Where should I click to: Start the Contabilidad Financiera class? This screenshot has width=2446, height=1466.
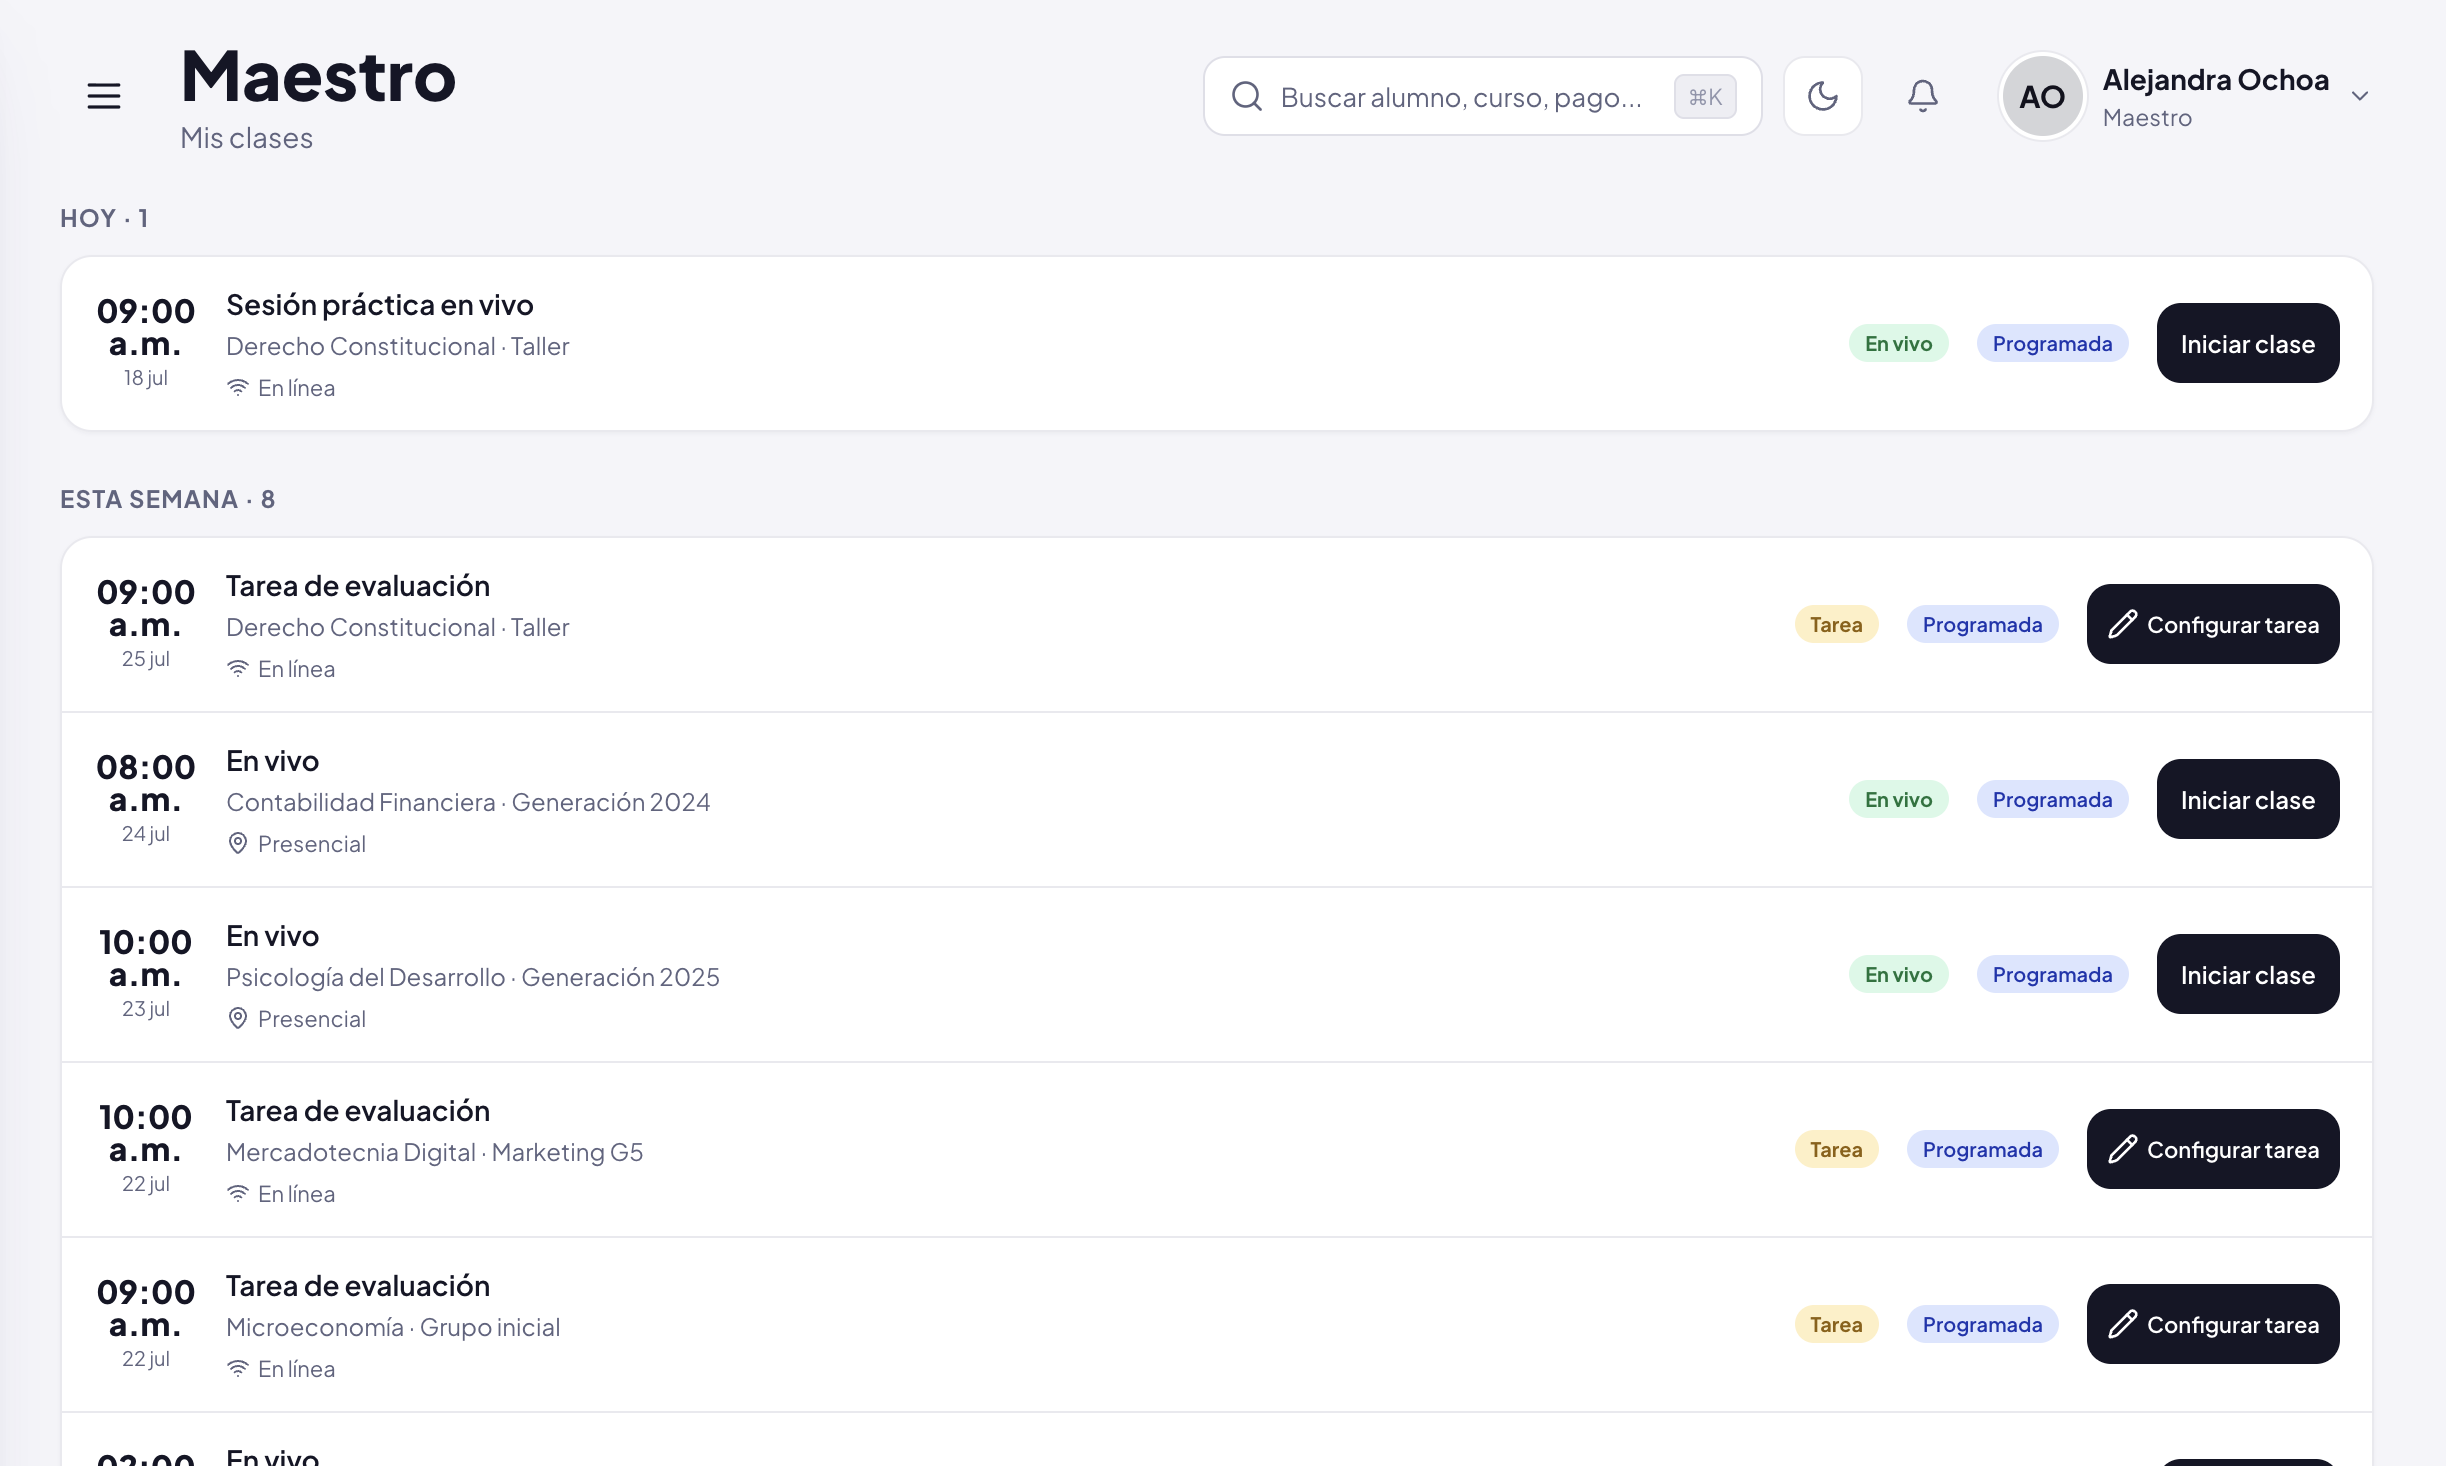pyautogui.click(x=2247, y=799)
